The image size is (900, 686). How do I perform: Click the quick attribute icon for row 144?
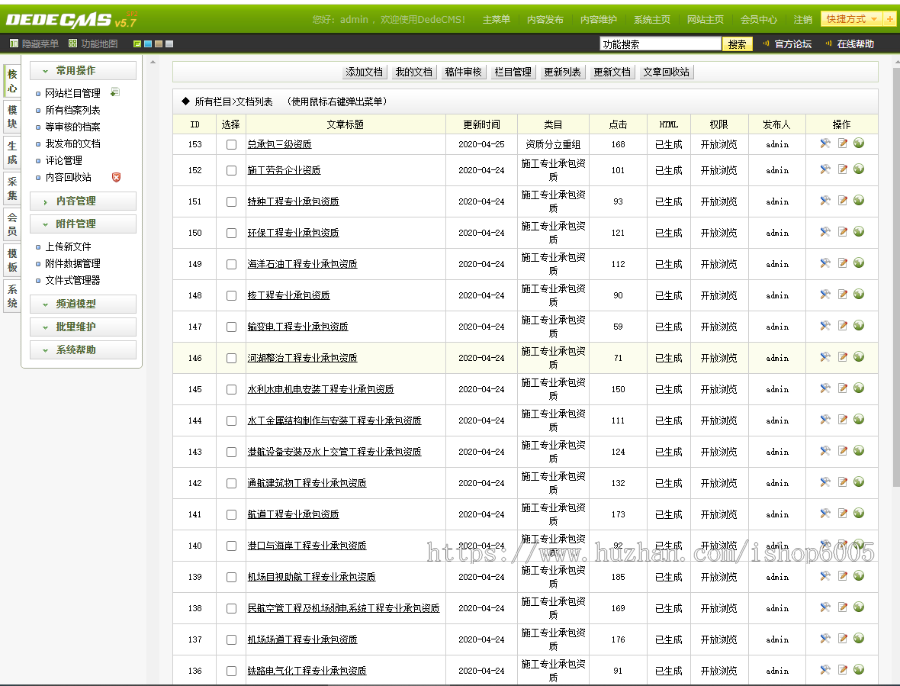[x=825, y=419]
